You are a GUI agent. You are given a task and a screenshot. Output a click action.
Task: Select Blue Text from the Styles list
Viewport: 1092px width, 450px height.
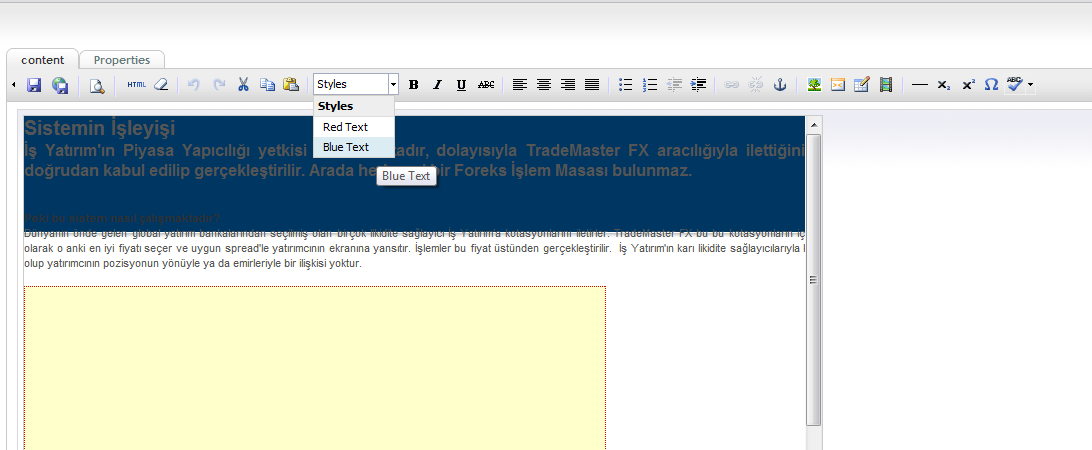coord(346,147)
